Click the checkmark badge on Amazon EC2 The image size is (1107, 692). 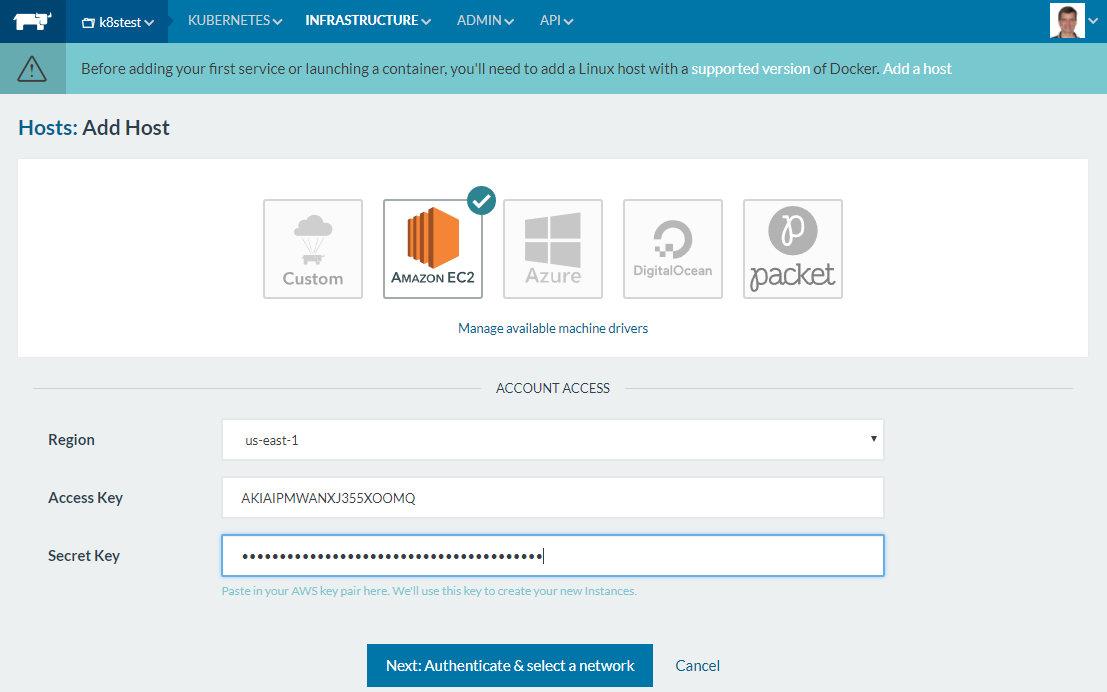[481, 201]
